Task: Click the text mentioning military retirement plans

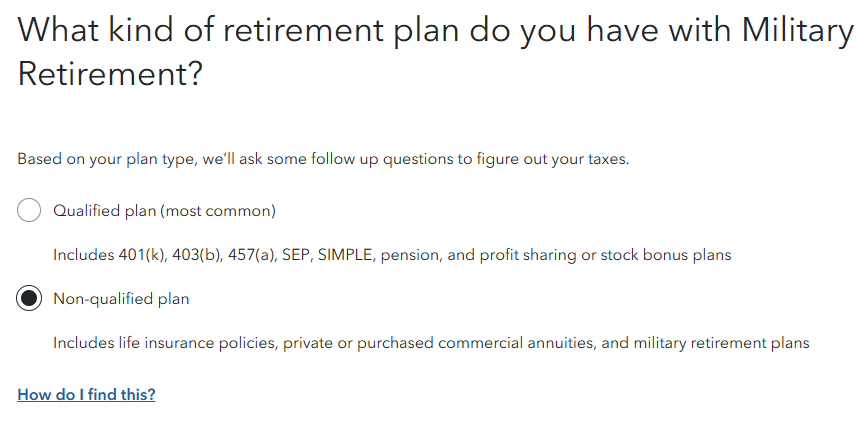Action: (x=705, y=343)
